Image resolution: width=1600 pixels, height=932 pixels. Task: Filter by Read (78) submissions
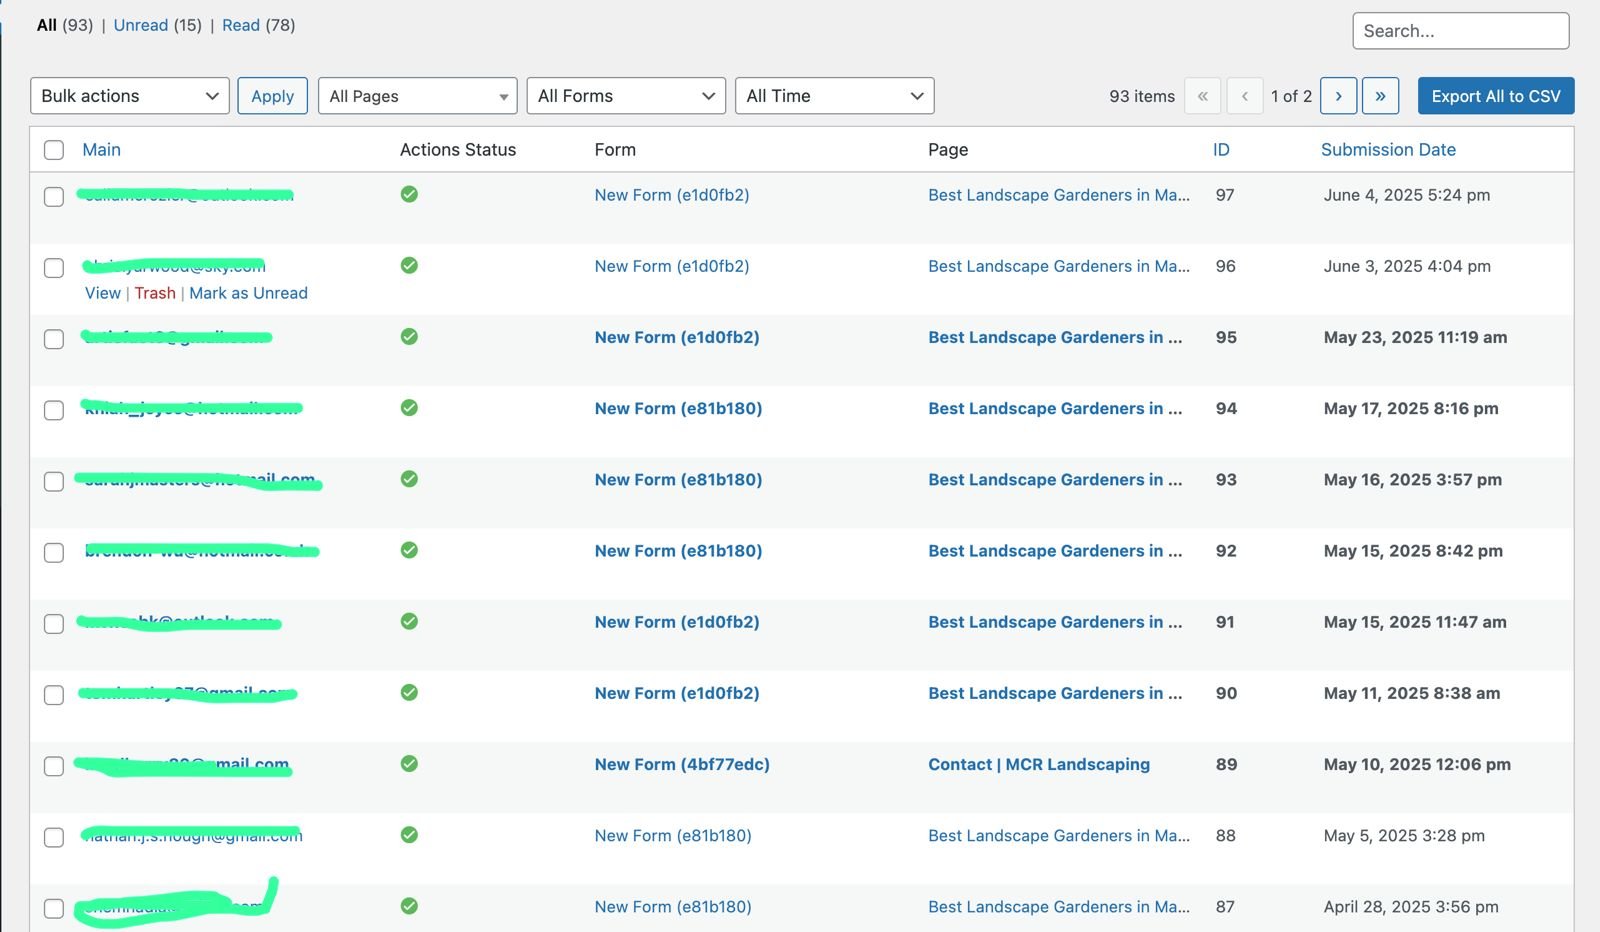(x=258, y=25)
